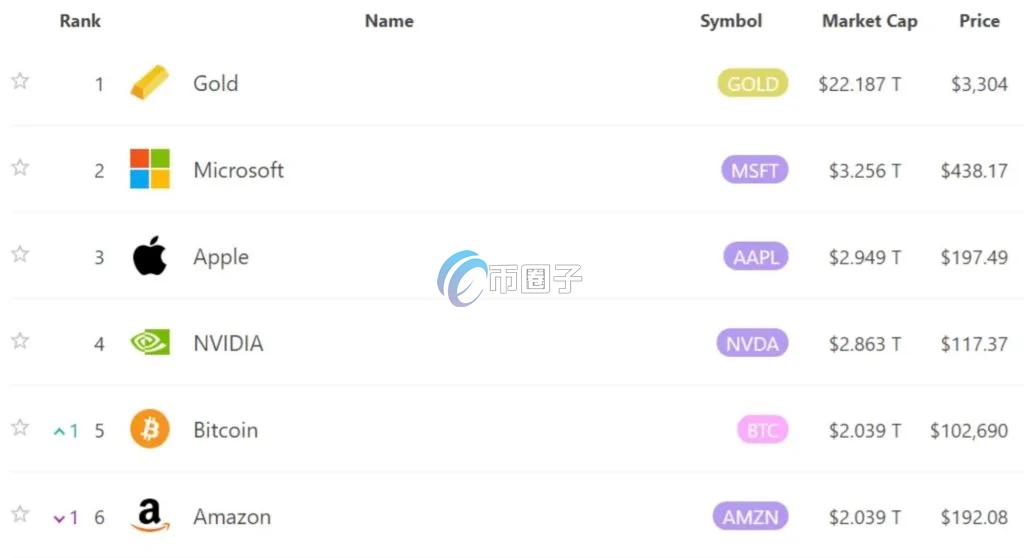
Task: Sort assets by the Price header
Action: [x=979, y=21]
